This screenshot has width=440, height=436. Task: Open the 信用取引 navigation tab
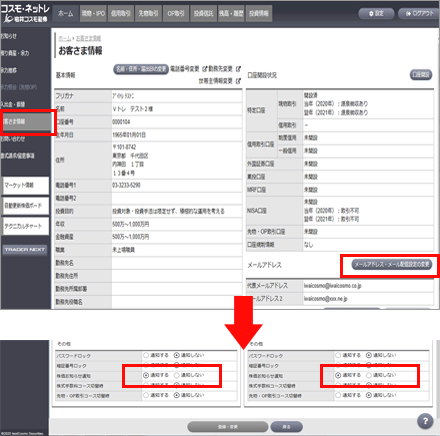pos(121,14)
